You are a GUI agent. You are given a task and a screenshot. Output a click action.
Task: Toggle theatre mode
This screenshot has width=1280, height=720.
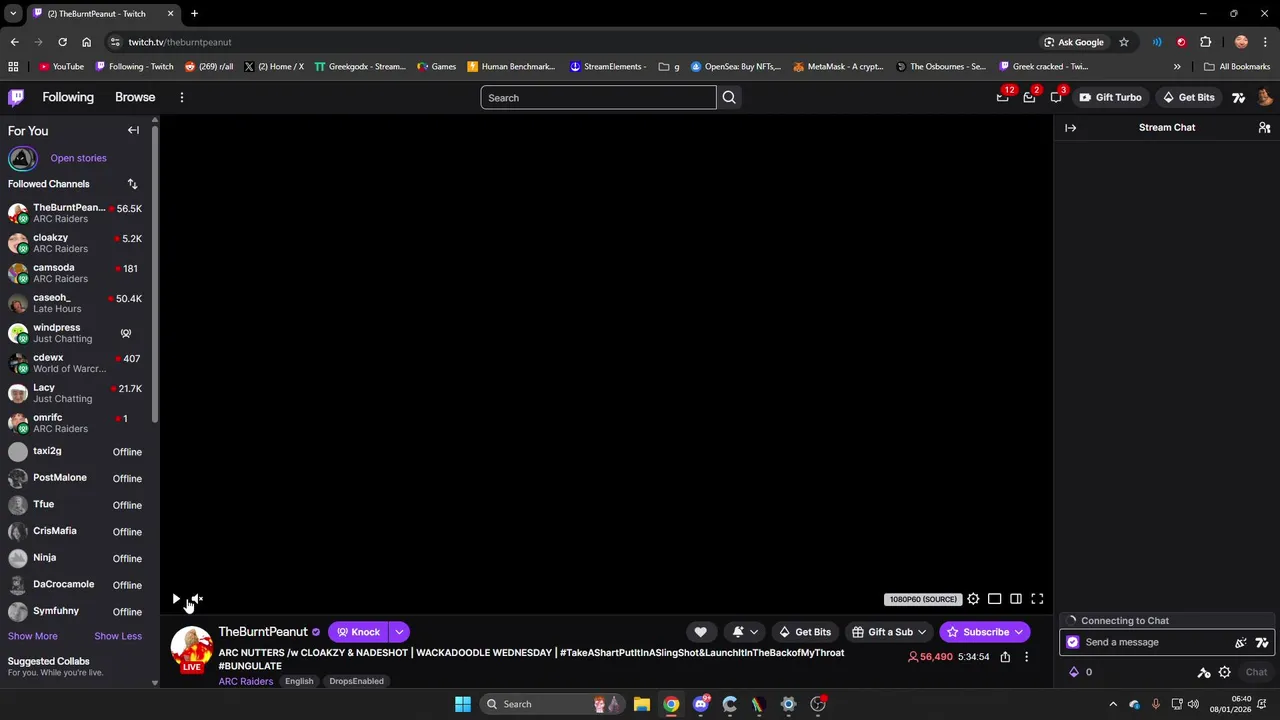click(x=1015, y=599)
